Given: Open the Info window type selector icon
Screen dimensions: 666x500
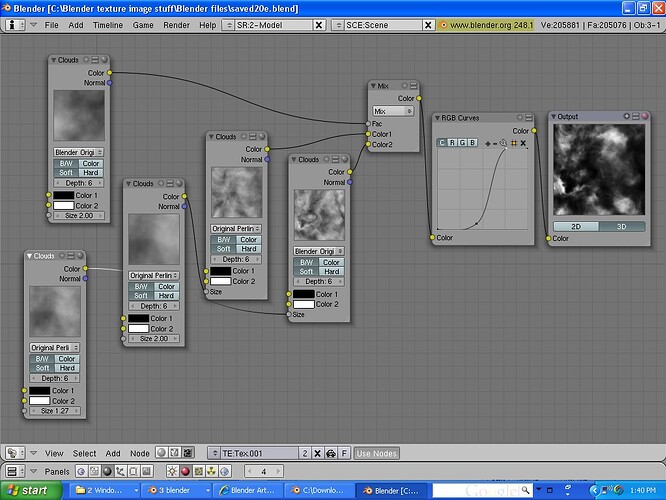Looking at the screenshot, I should pos(15,25).
